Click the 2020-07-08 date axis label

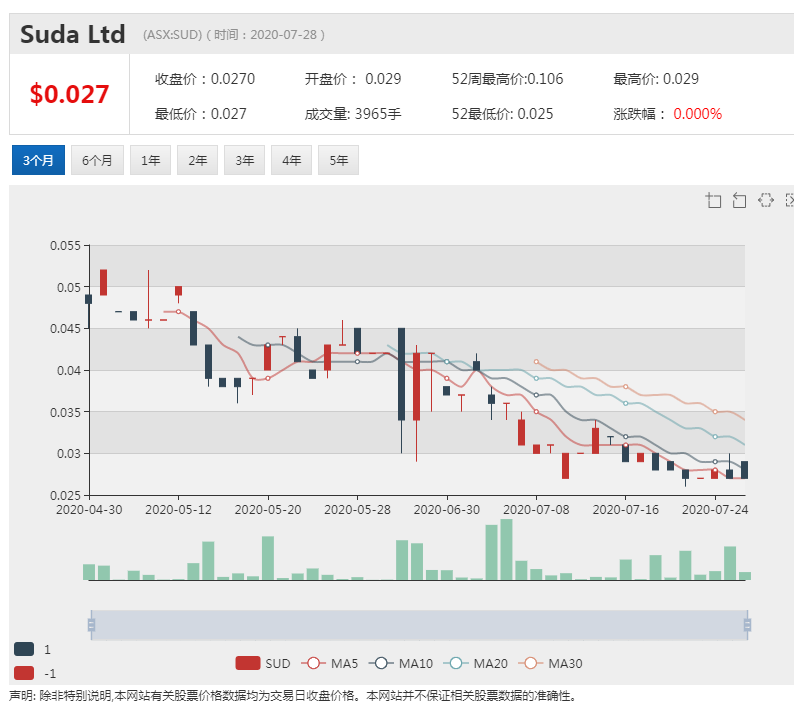click(536, 510)
